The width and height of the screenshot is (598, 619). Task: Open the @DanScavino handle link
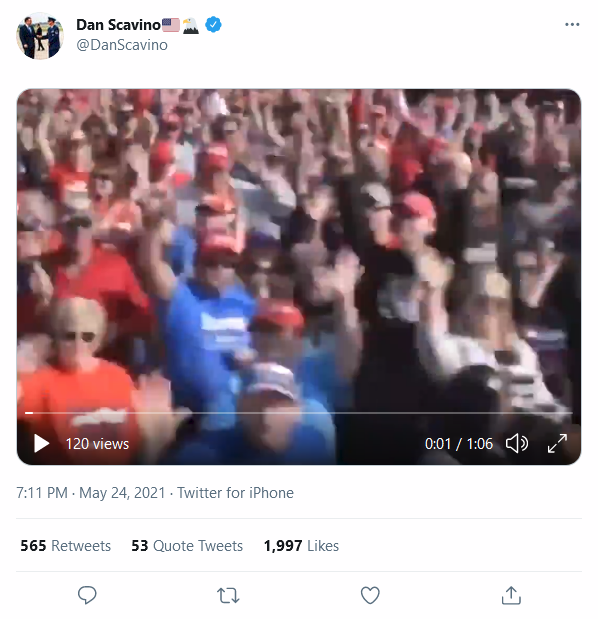point(122,45)
